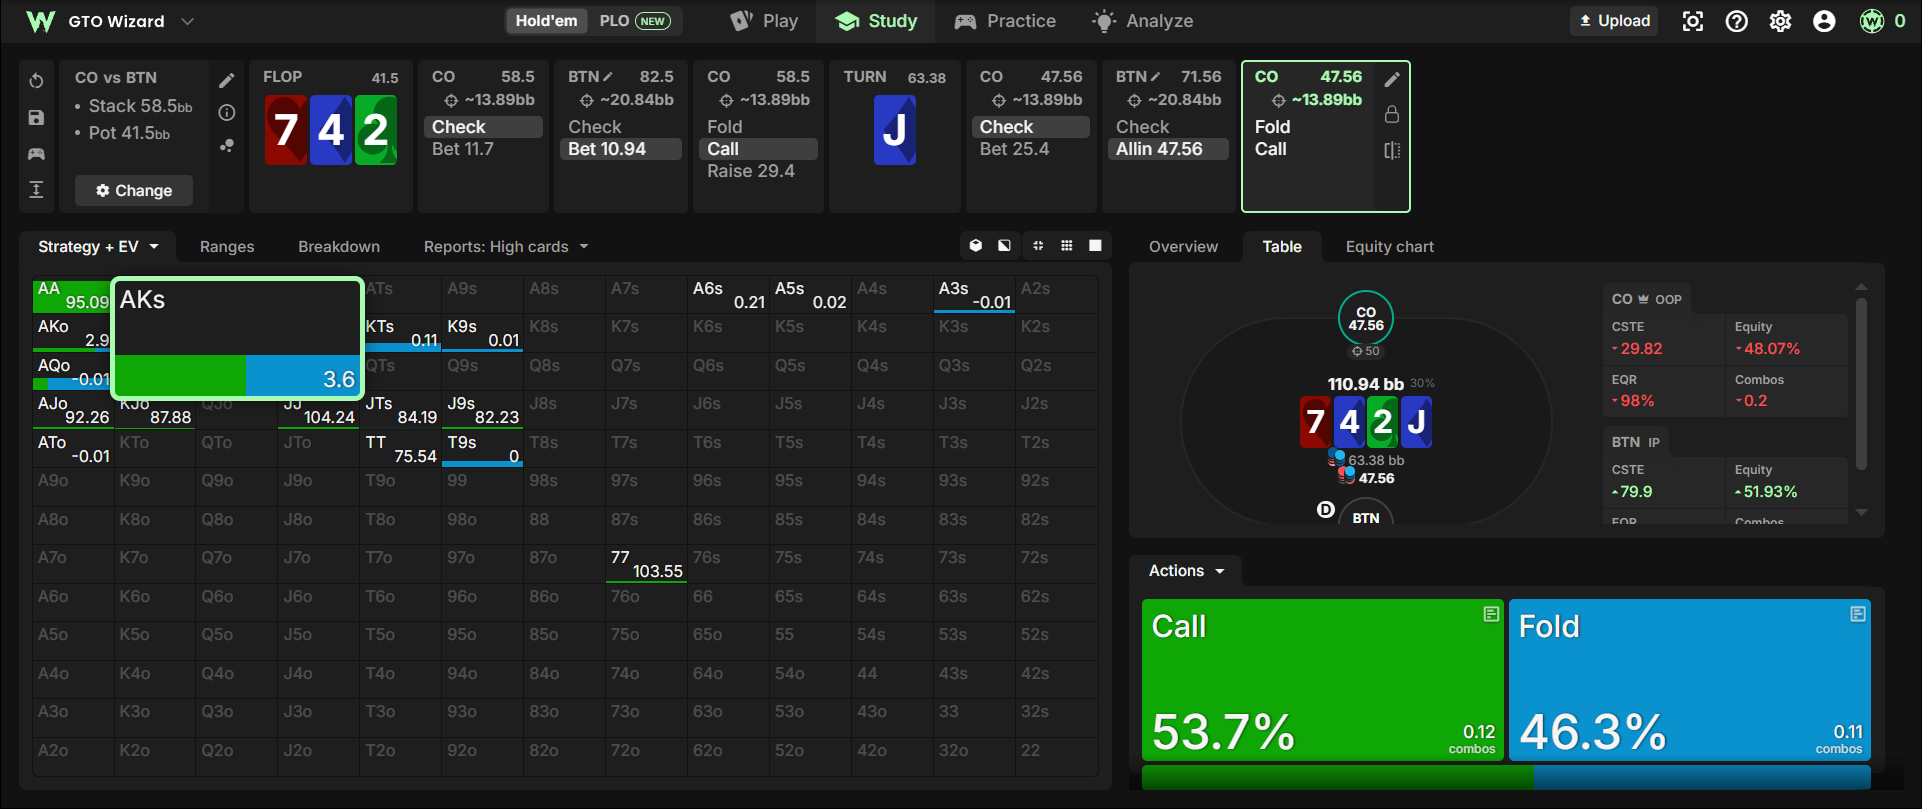Switch game type to Hold'em
This screenshot has width=1922, height=809.
point(546,21)
